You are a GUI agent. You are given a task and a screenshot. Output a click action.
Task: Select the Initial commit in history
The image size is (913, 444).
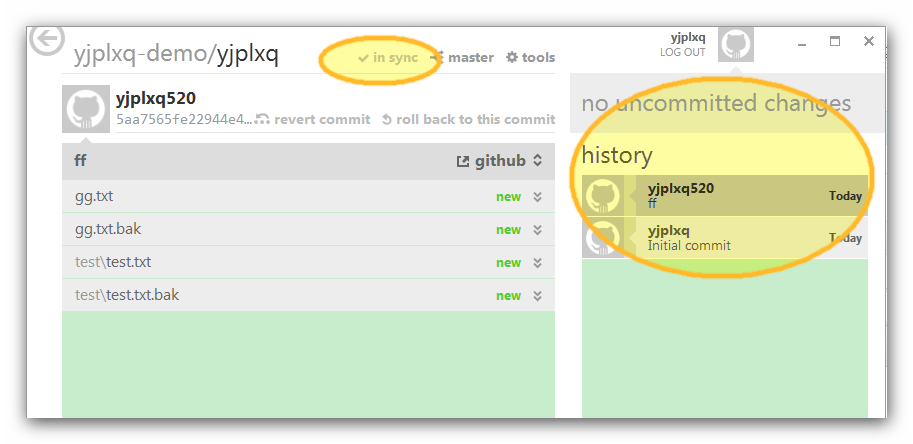pos(725,237)
